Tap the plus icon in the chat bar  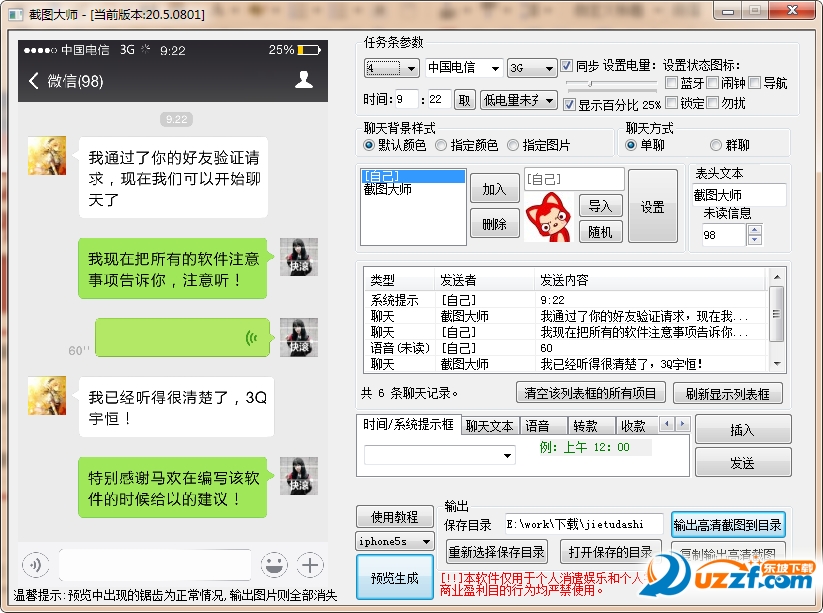(x=310, y=565)
